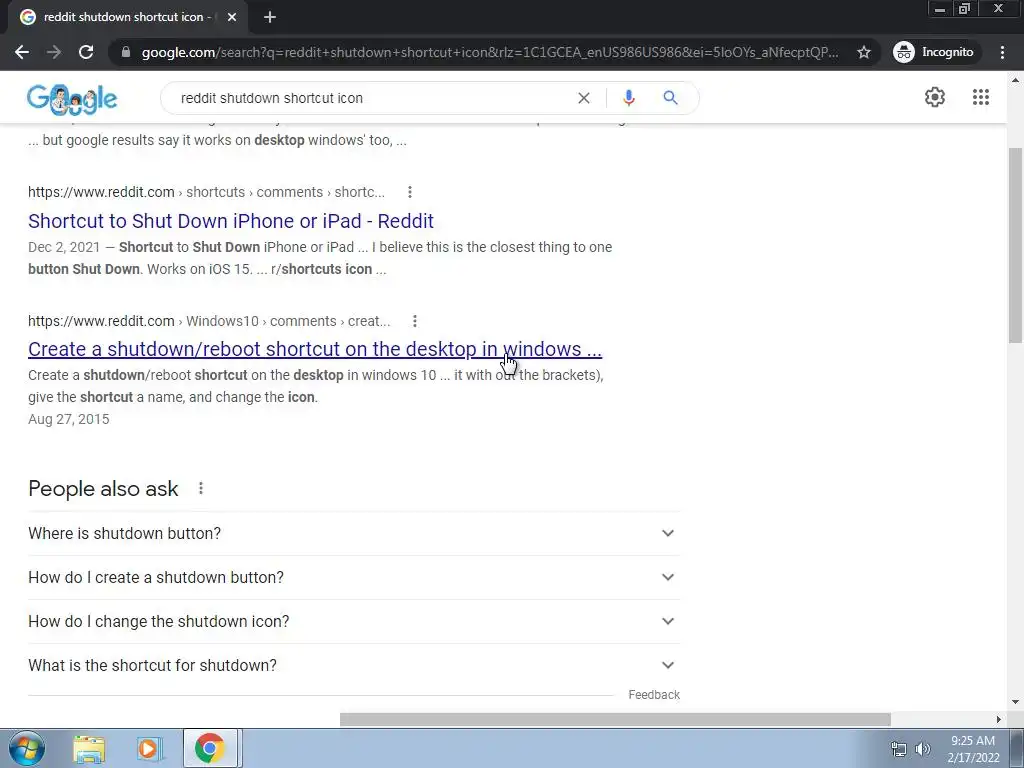Click the volume speaker tray icon
The height and width of the screenshot is (768, 1024).
[922, 749]
